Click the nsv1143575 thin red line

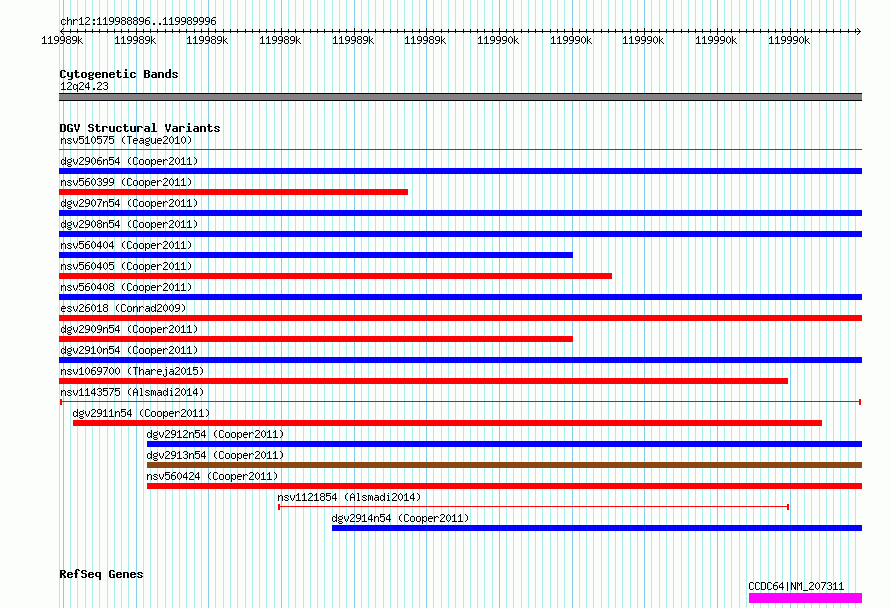[460, 402]
